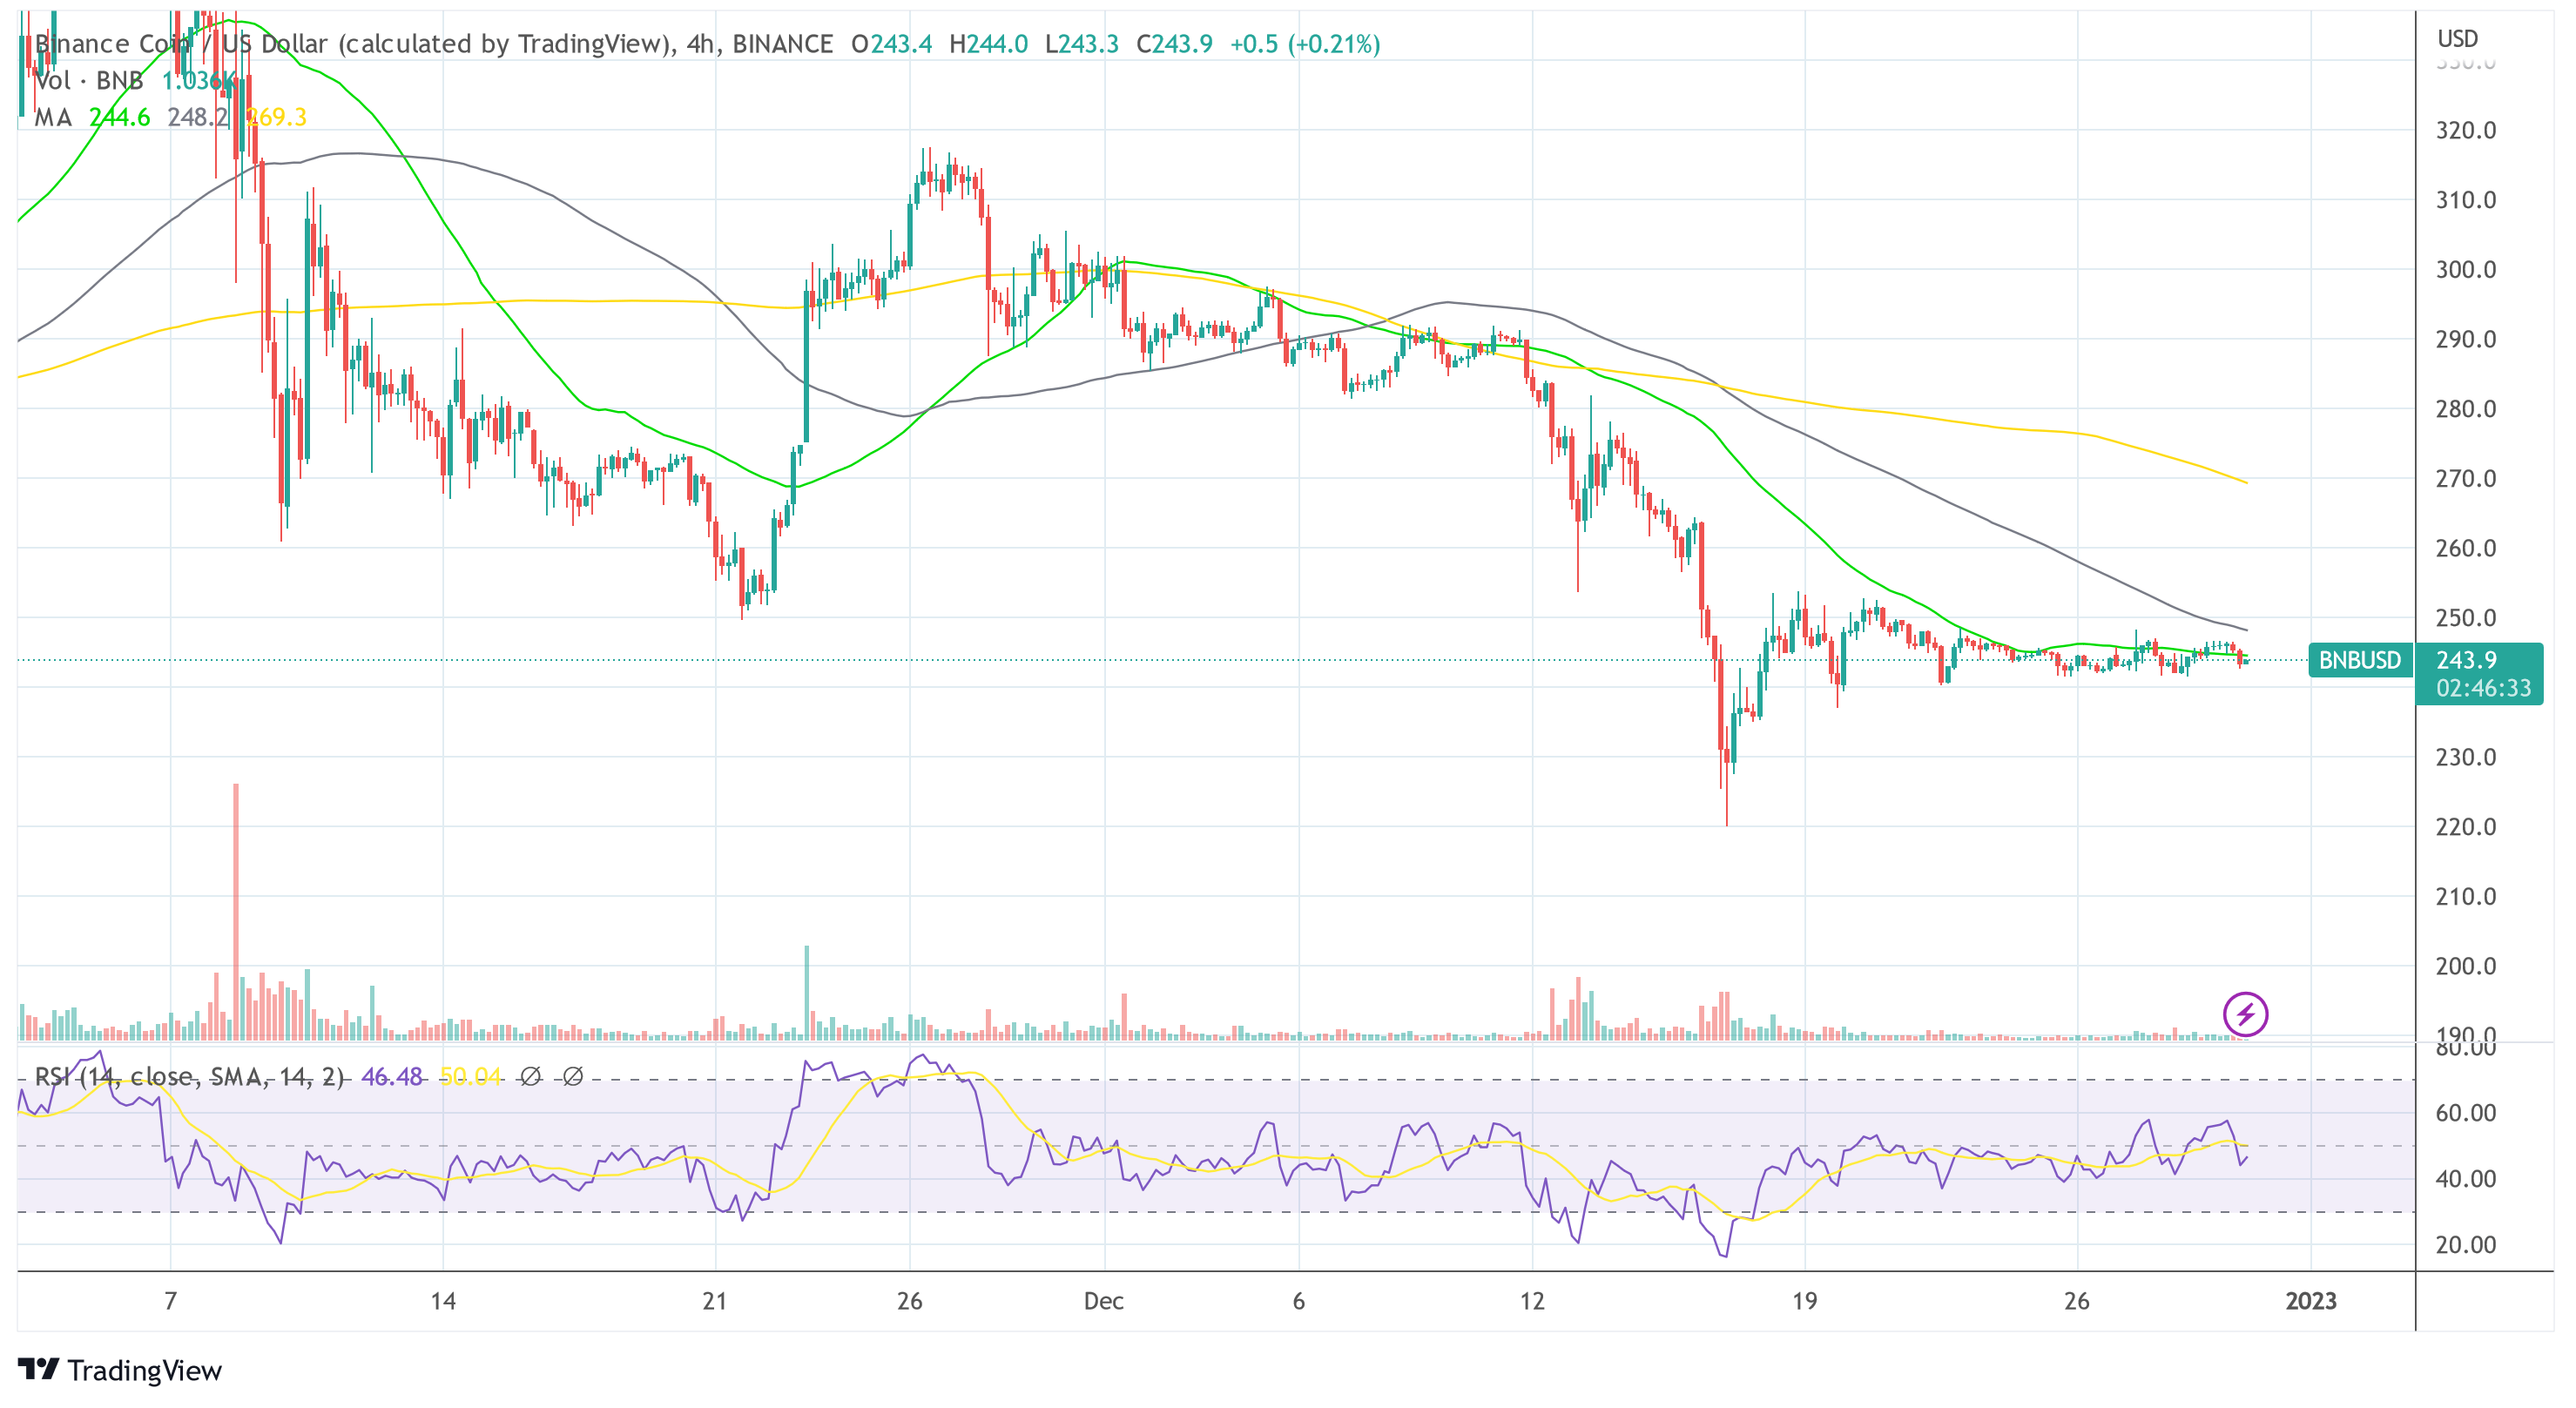2576x1408 pixels.
Task: Click the RSI (14, close, SMA, 14, 2) label
Action: (189, 1077)
